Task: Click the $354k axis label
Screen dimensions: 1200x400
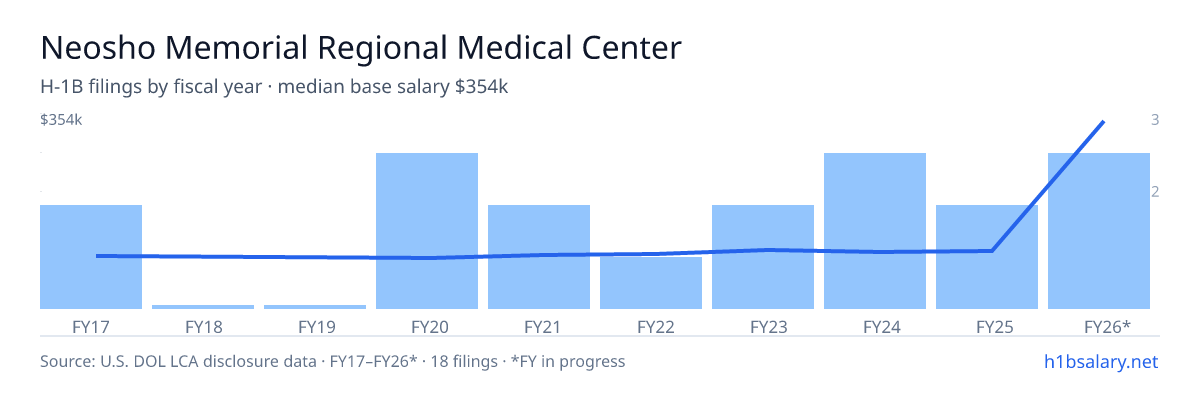Action: (x=61, y=121)
